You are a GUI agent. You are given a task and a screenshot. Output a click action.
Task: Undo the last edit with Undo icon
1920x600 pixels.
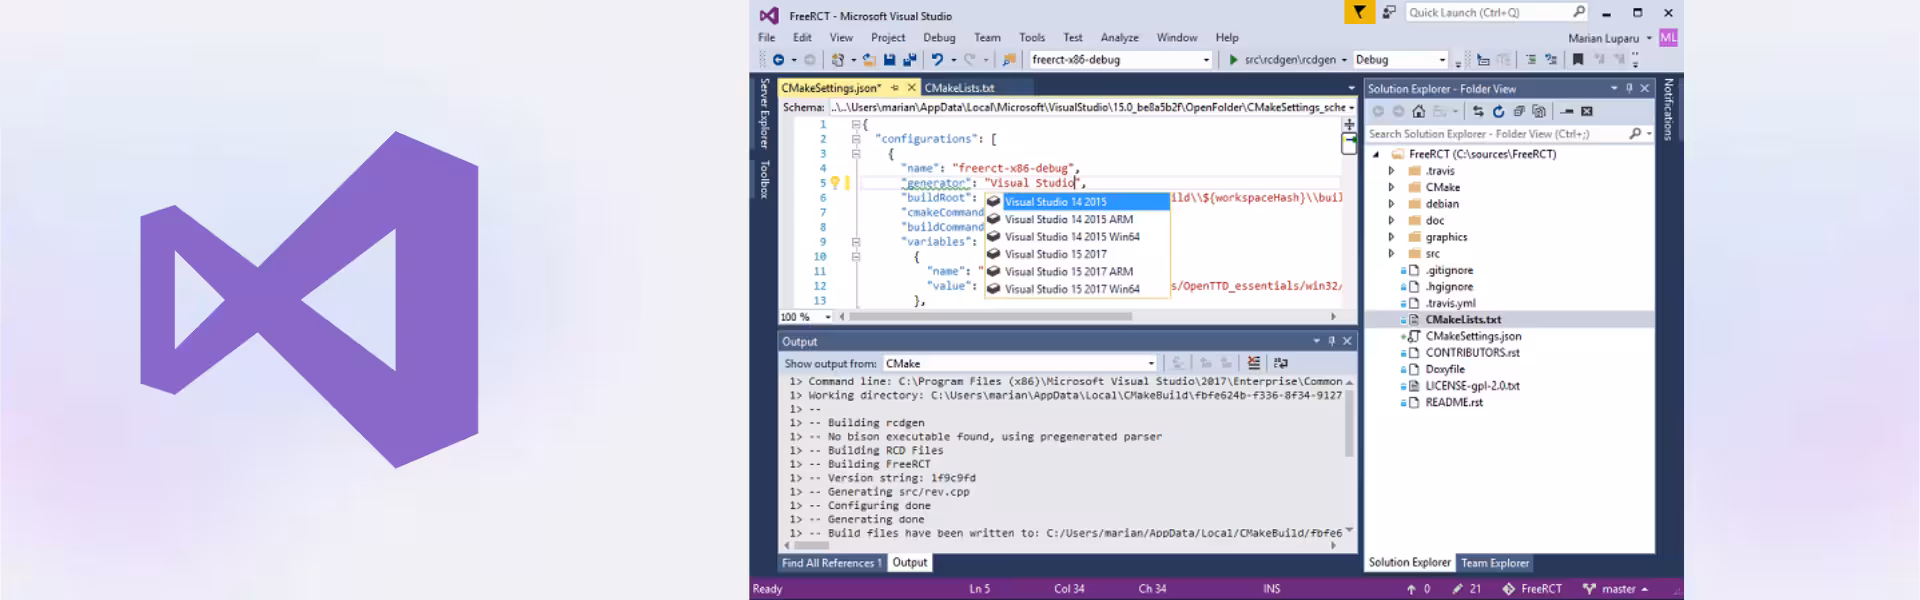[x=937, y=60]
